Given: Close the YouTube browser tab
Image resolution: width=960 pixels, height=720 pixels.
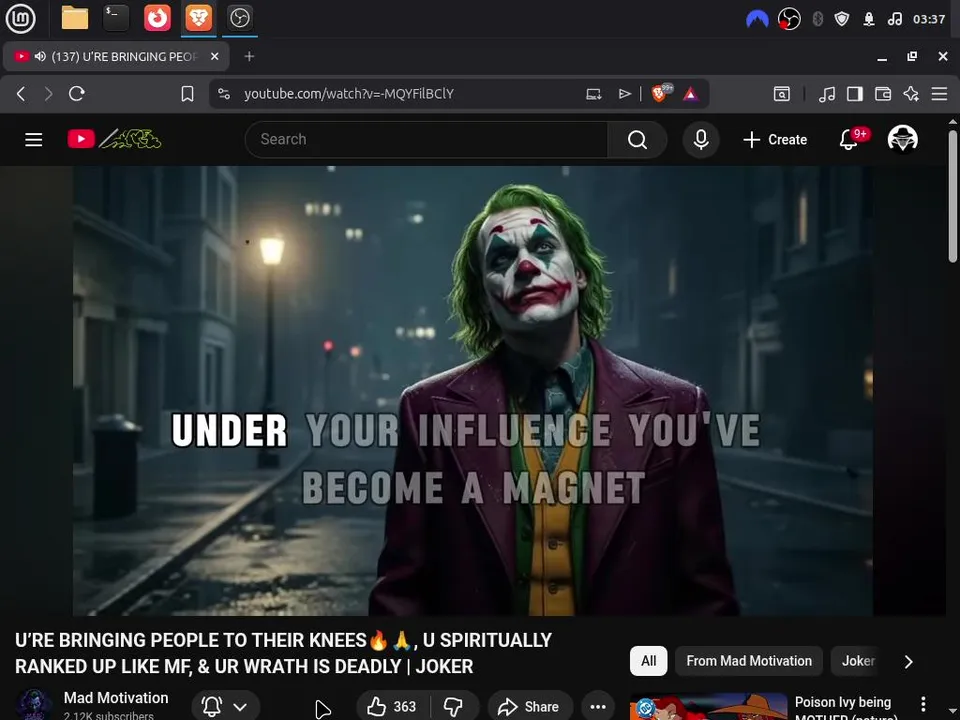Looking at the screenshot, I should tap(214, 56).
